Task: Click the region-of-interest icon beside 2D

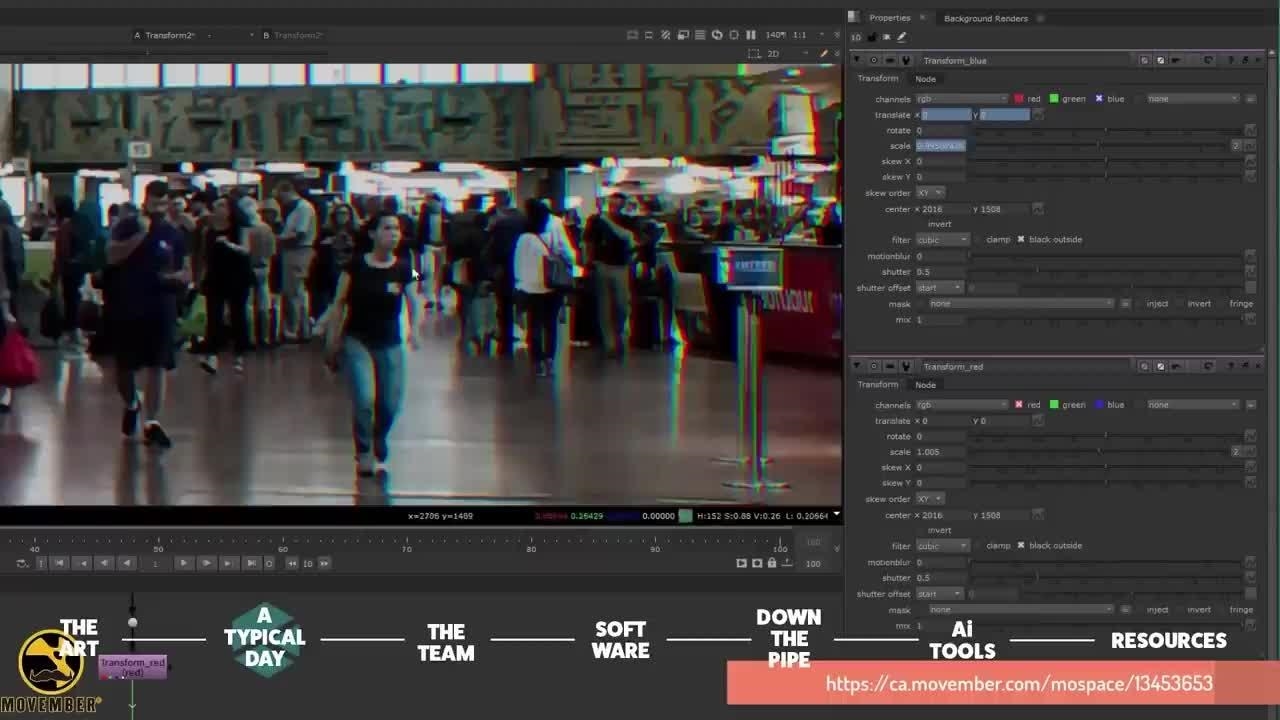Action: (754, 54)
